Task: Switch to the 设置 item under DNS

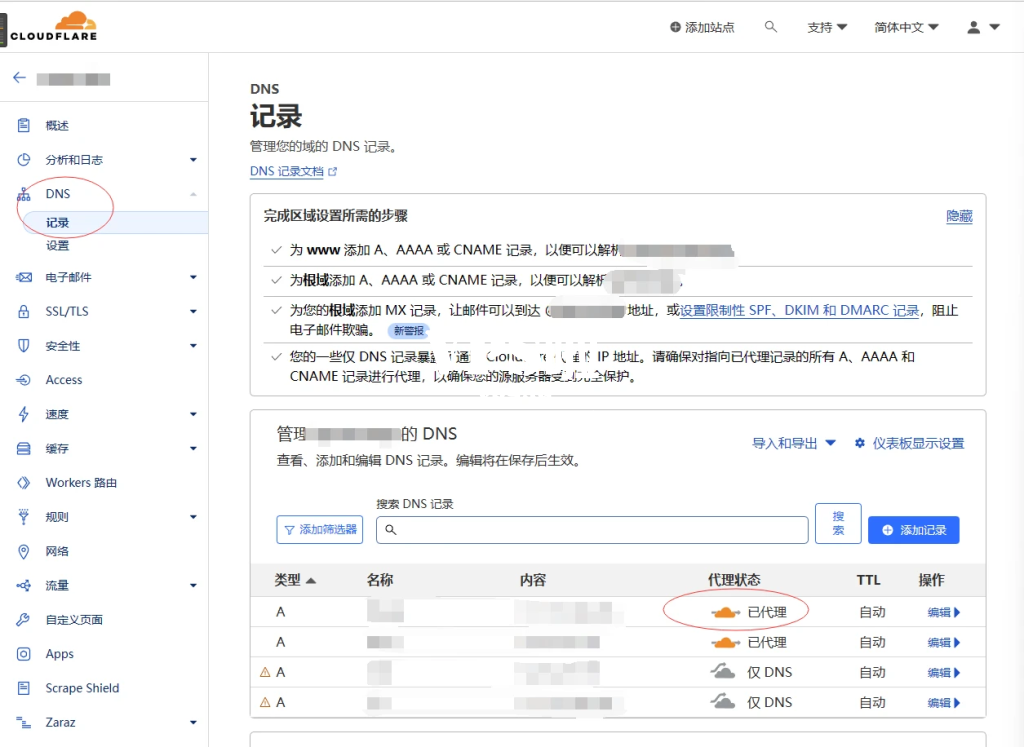Action: click(x=57, y=245)
